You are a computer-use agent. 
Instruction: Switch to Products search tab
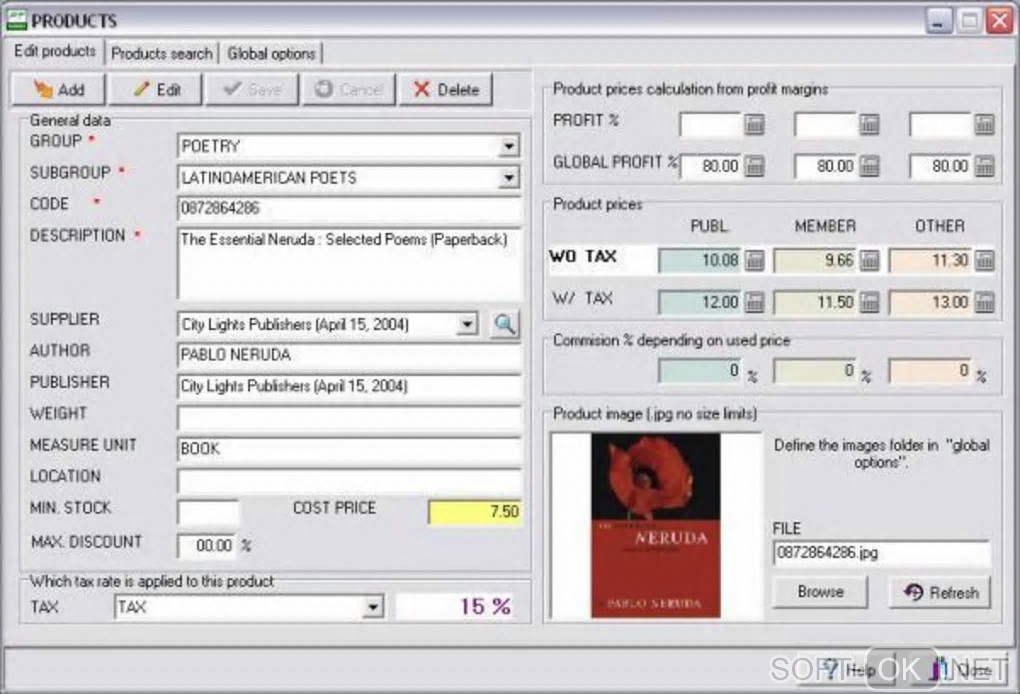click(161, 53)
